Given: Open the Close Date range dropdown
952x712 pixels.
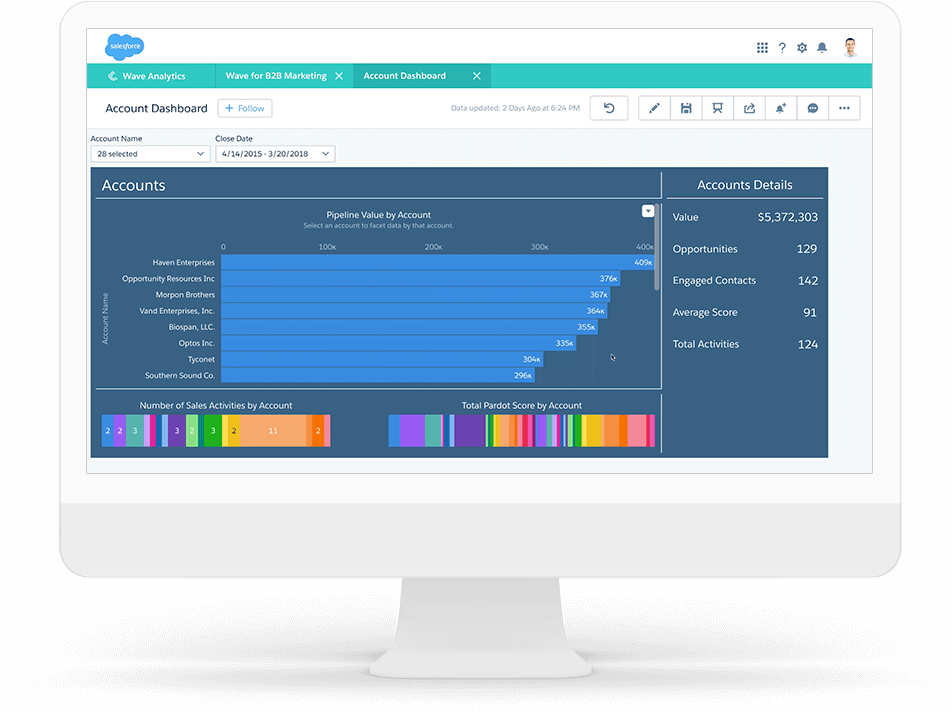Looking at the screenshot, I should pyautogui.click(x=275, y=154).
